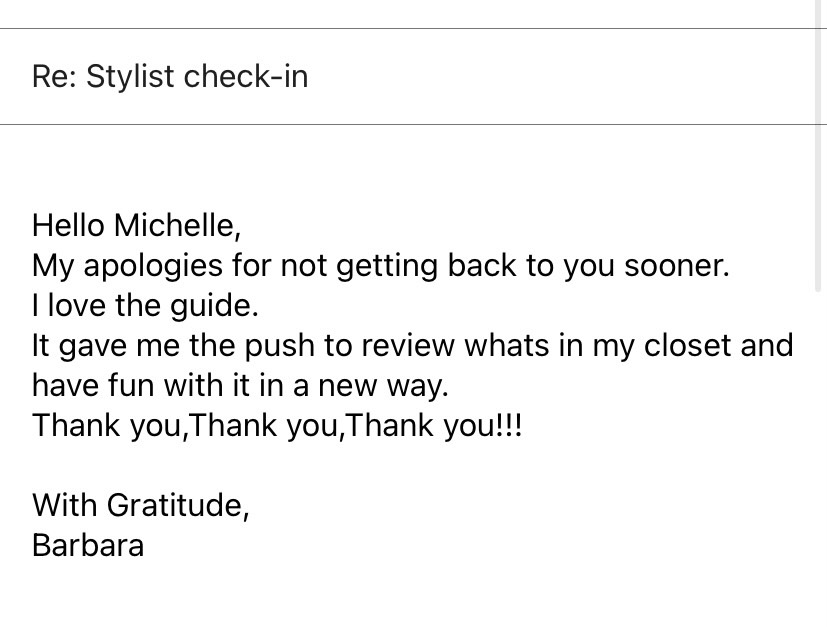Viewport: 827px width, 627px height.
Task: Click the greeting "Hello Michelle,"
Action: (136, 225)
